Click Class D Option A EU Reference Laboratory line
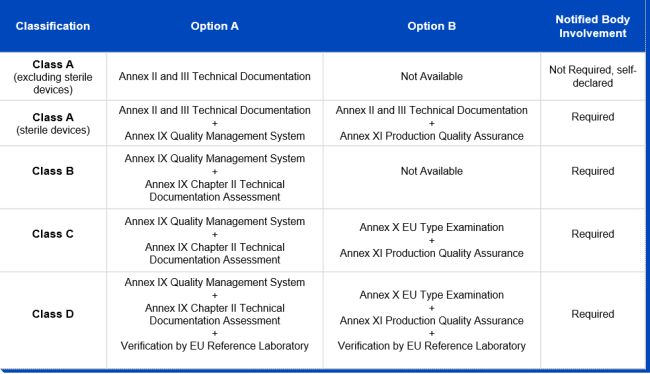650x374 pixels. [214, 346]
